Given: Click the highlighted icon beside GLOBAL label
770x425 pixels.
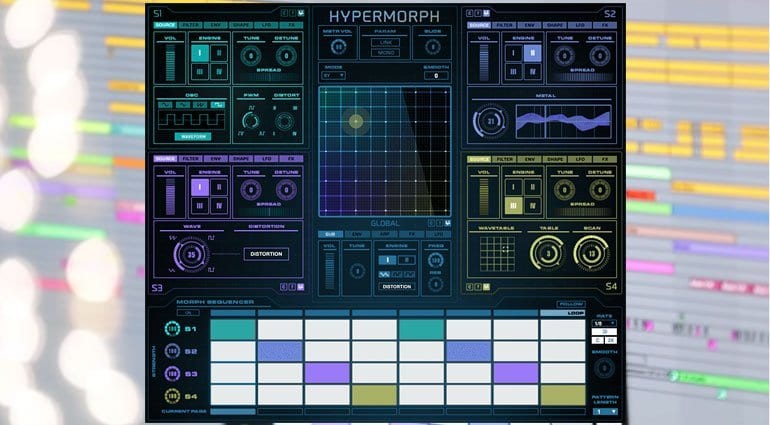Looking at the screenshot, I should 447,223.
